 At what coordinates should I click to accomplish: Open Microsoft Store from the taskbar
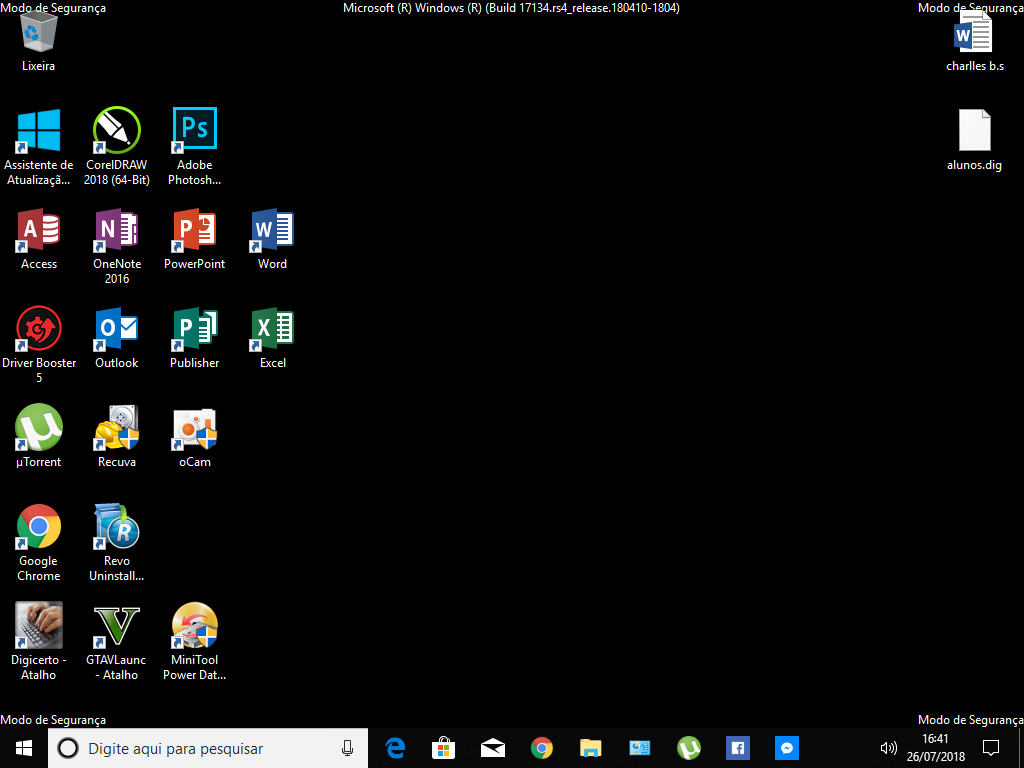pyautogui.click(x=443, y=748)
